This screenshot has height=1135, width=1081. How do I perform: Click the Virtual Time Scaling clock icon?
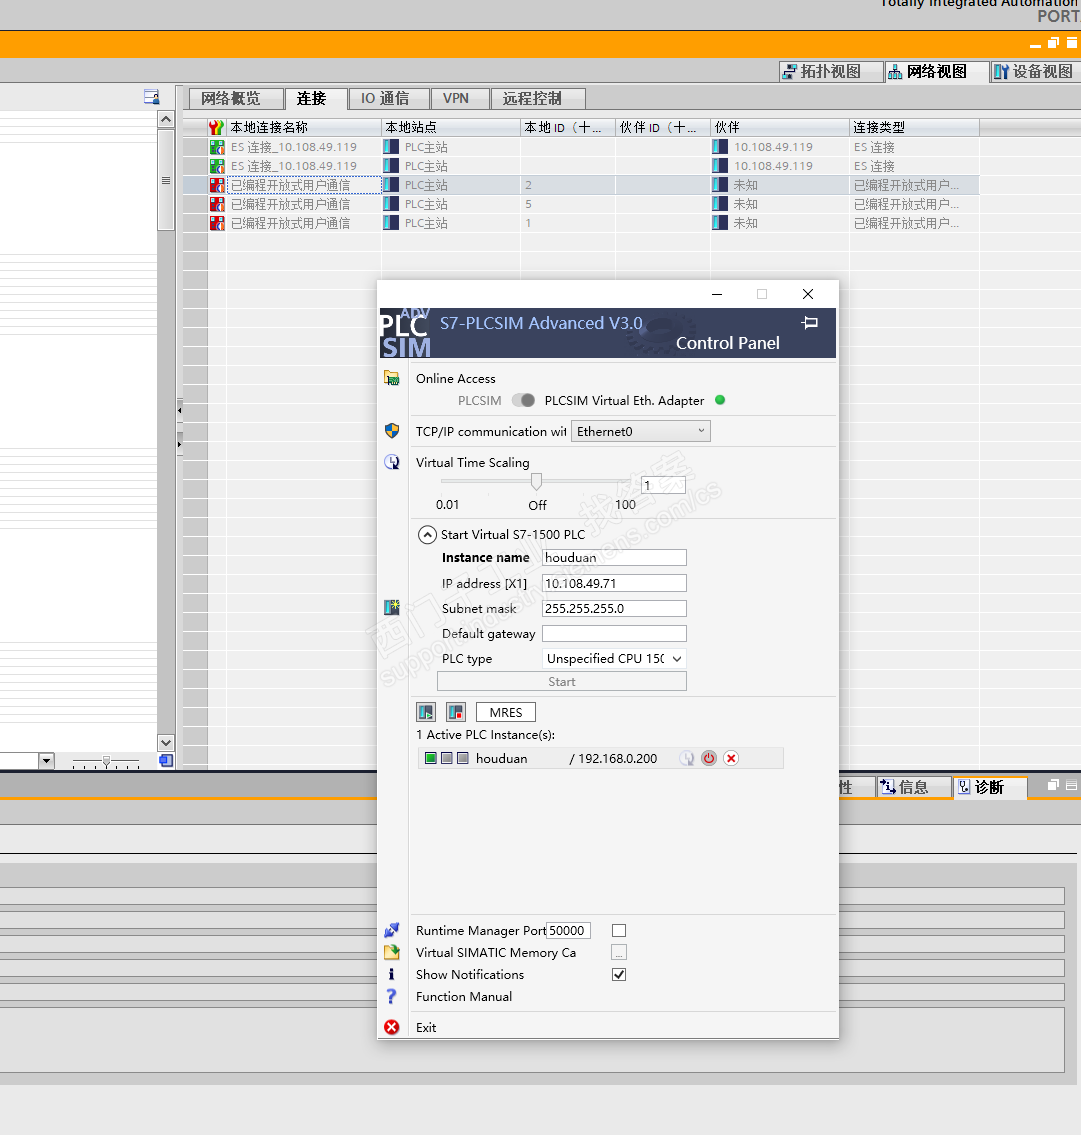392,462
